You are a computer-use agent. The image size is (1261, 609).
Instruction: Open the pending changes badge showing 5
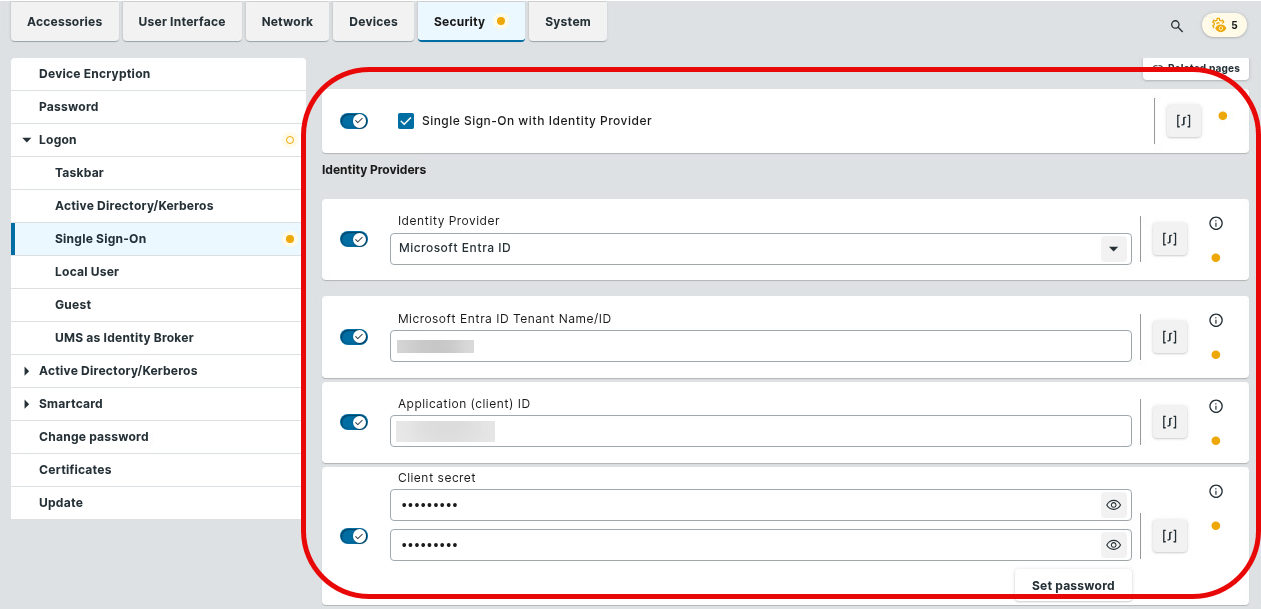tap(1224, 25)
